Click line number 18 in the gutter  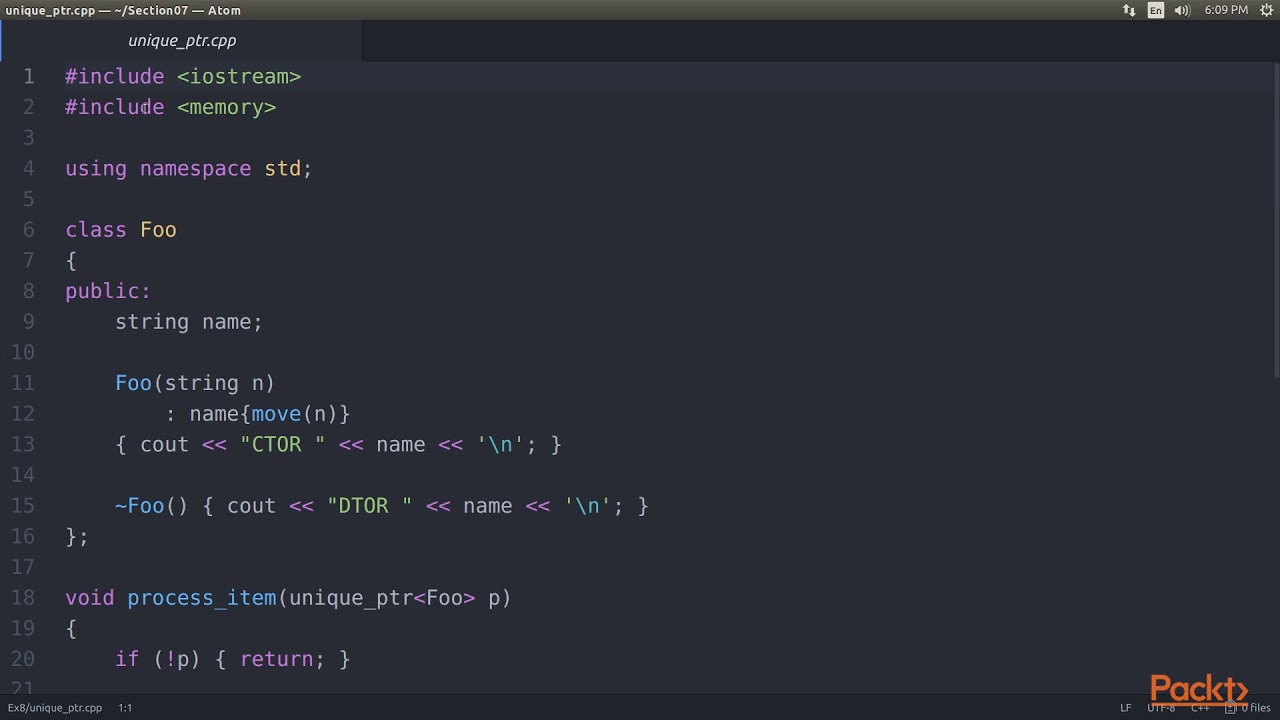click(x=23, y=598)
